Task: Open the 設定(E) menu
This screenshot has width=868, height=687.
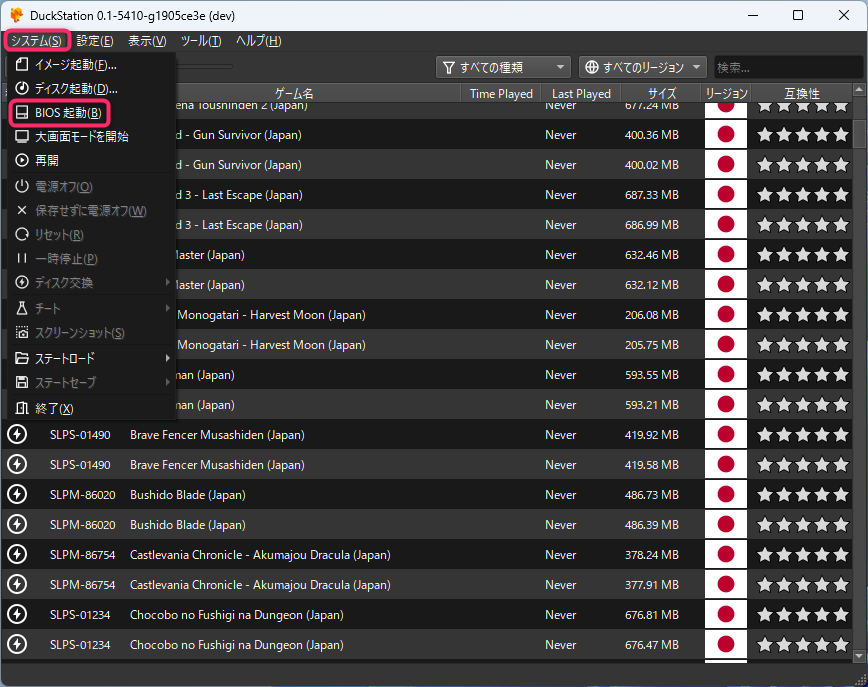Action: pyautogui.click(x=95, y=41)
